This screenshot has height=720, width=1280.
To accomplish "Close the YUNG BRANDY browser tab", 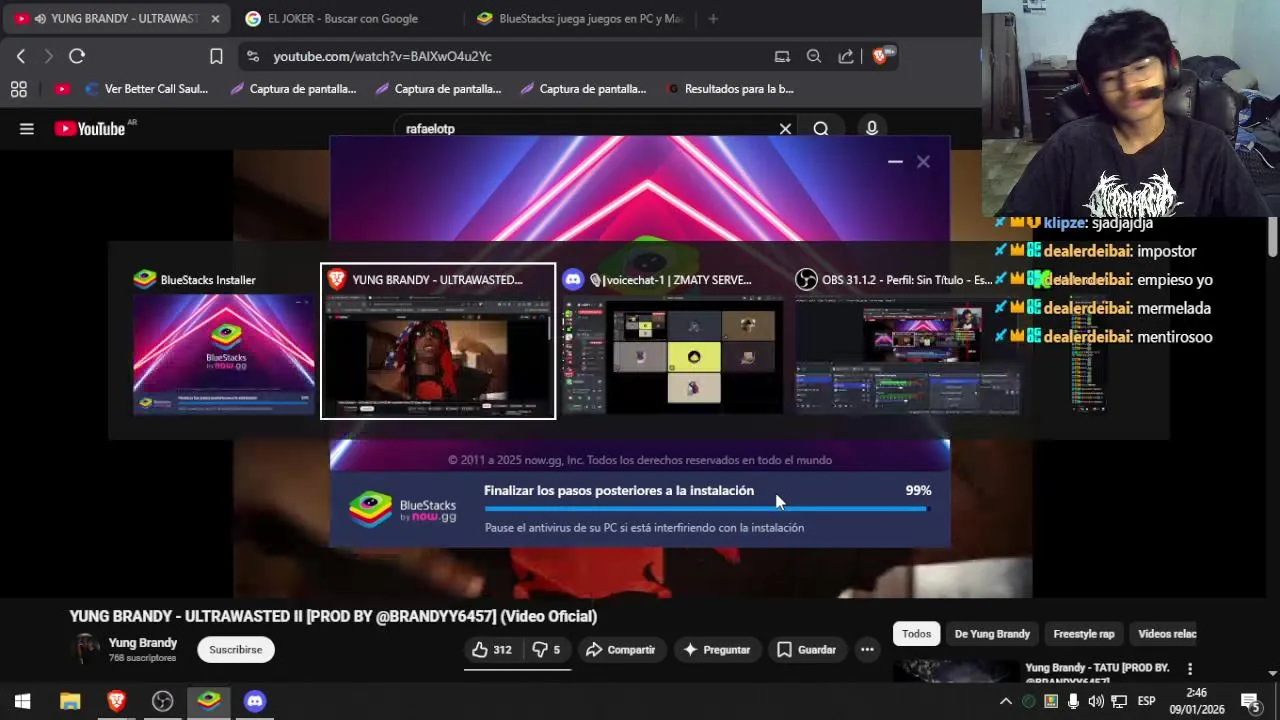I will [215, 19].
